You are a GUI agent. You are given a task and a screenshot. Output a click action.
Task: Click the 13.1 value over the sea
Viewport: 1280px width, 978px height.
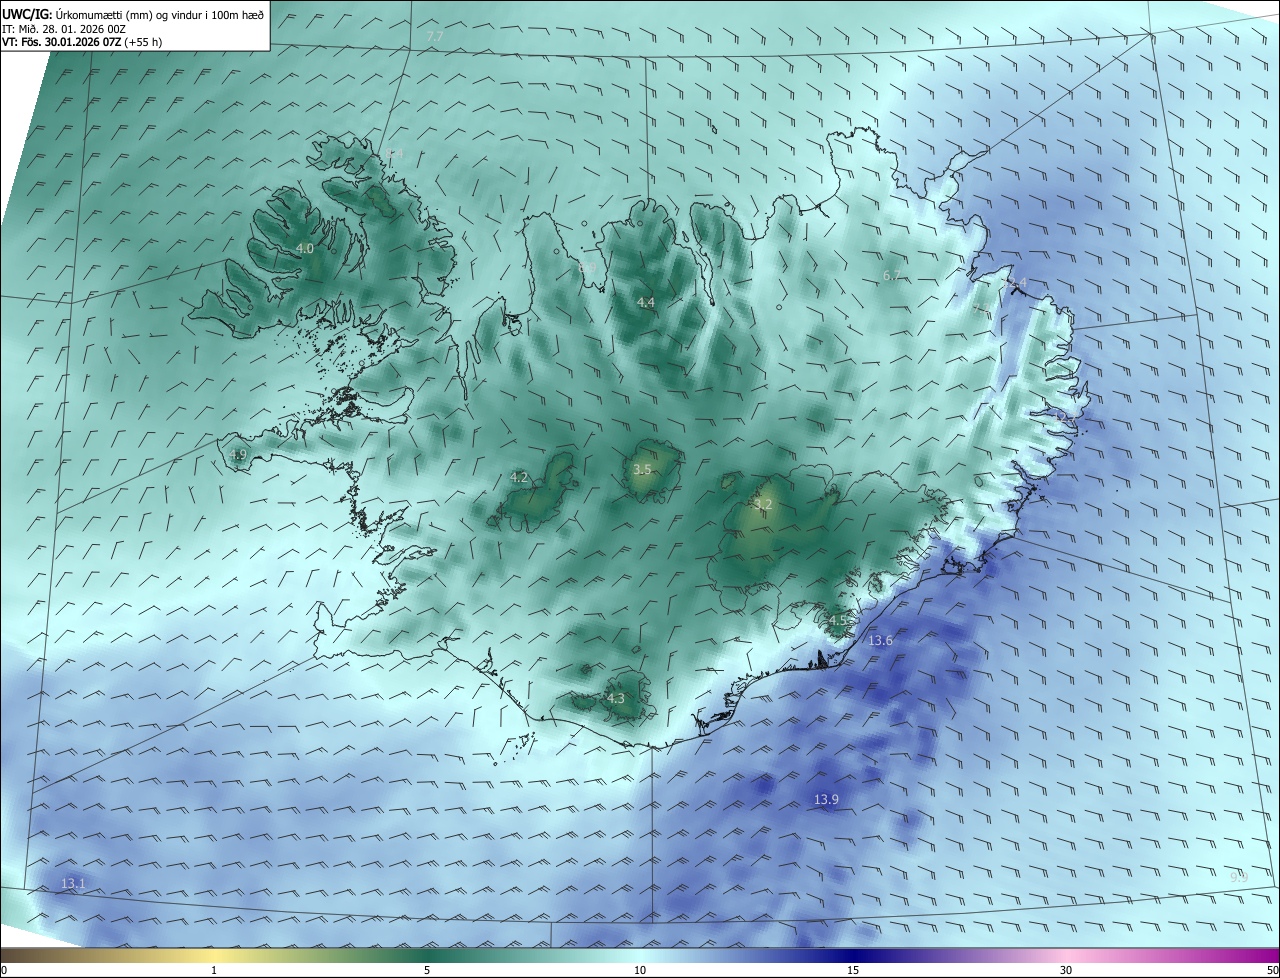(x=73, y=883)
